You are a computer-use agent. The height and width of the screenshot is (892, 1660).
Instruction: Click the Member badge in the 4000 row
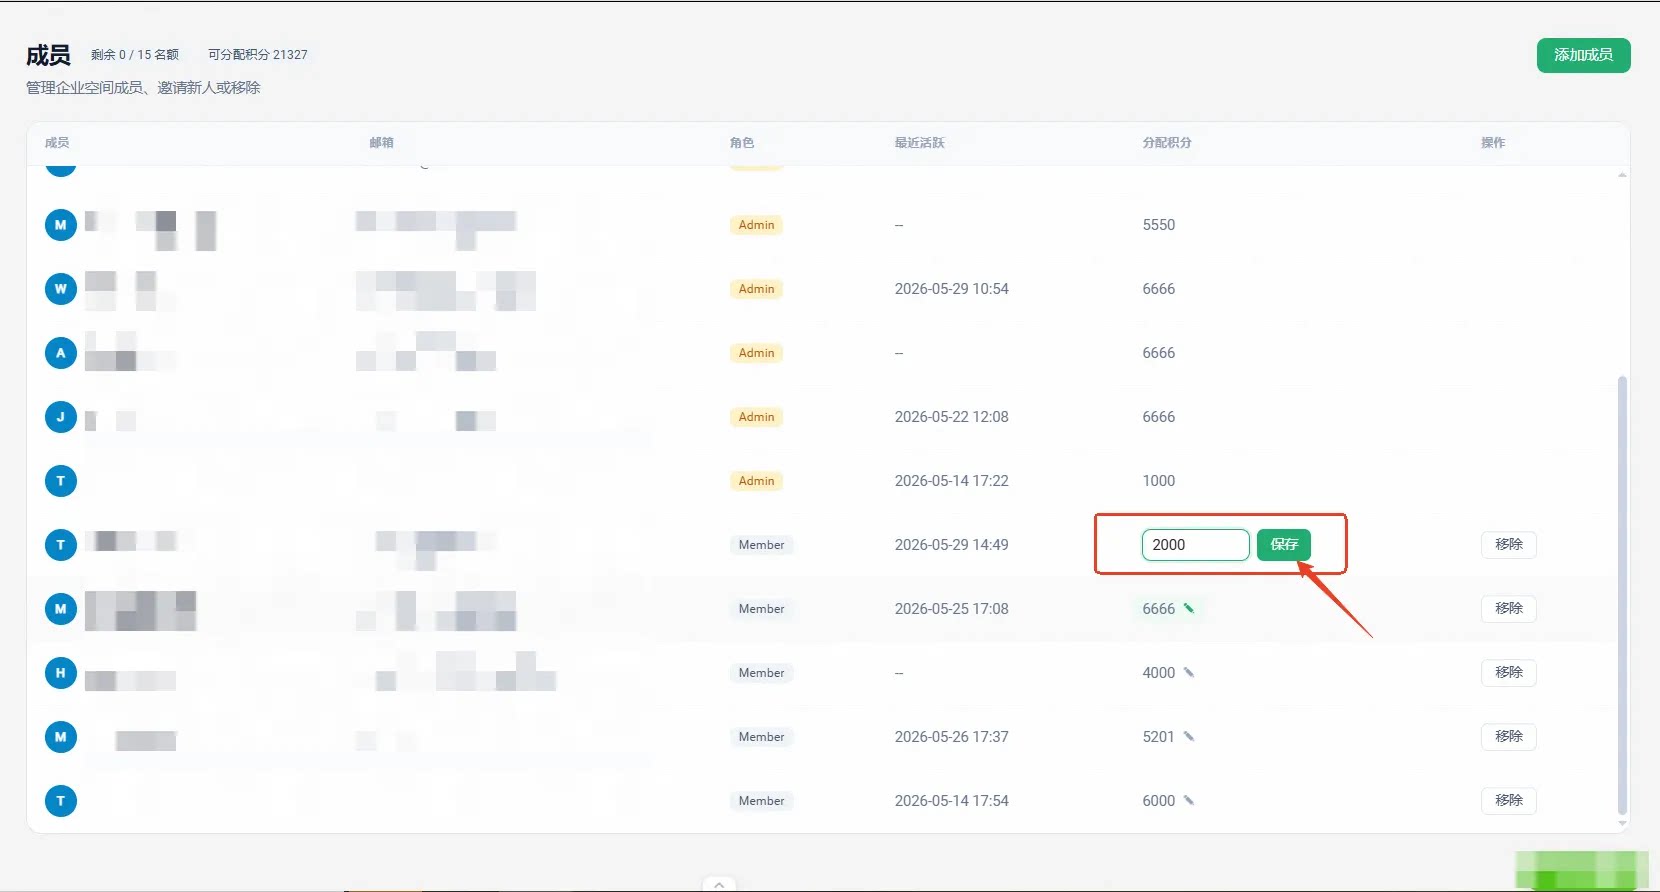click(x=761, y=673)
